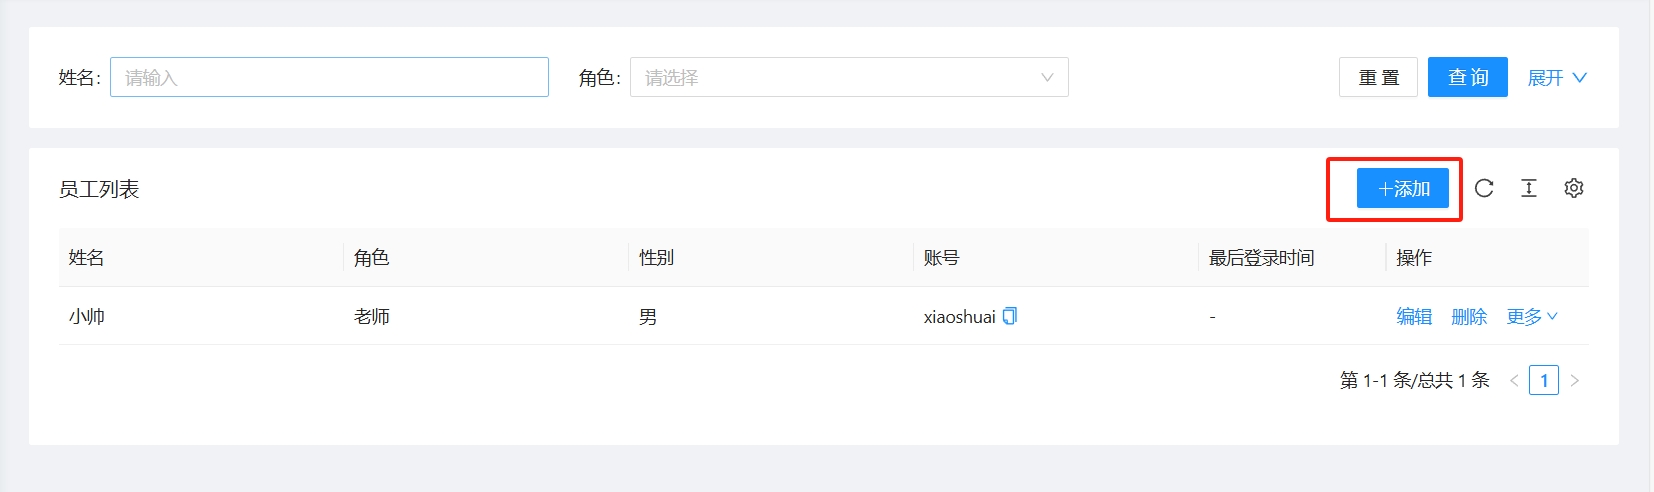Click the blue +添加 button
1654x492 pixels.
coord(1402,188)
